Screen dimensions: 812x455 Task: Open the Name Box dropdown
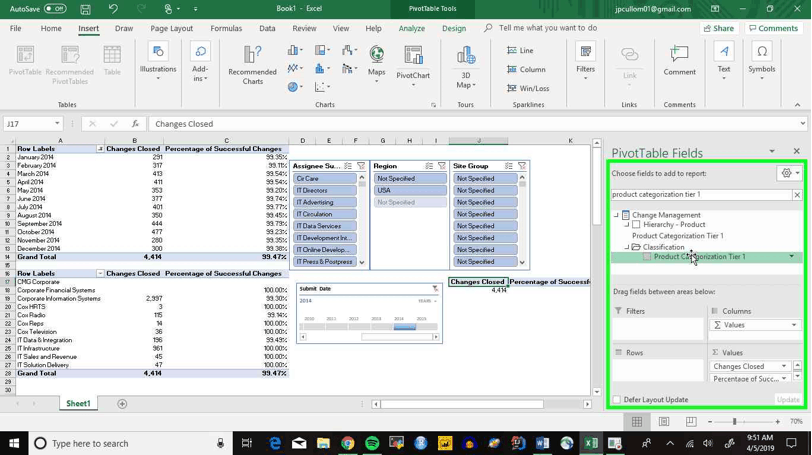(x=57, y=124)
